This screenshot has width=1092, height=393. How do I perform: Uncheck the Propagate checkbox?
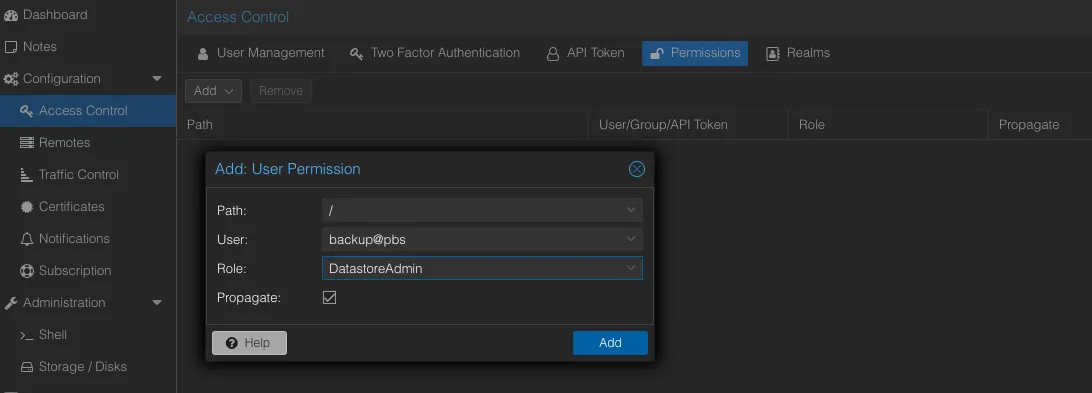coord(329,298)
